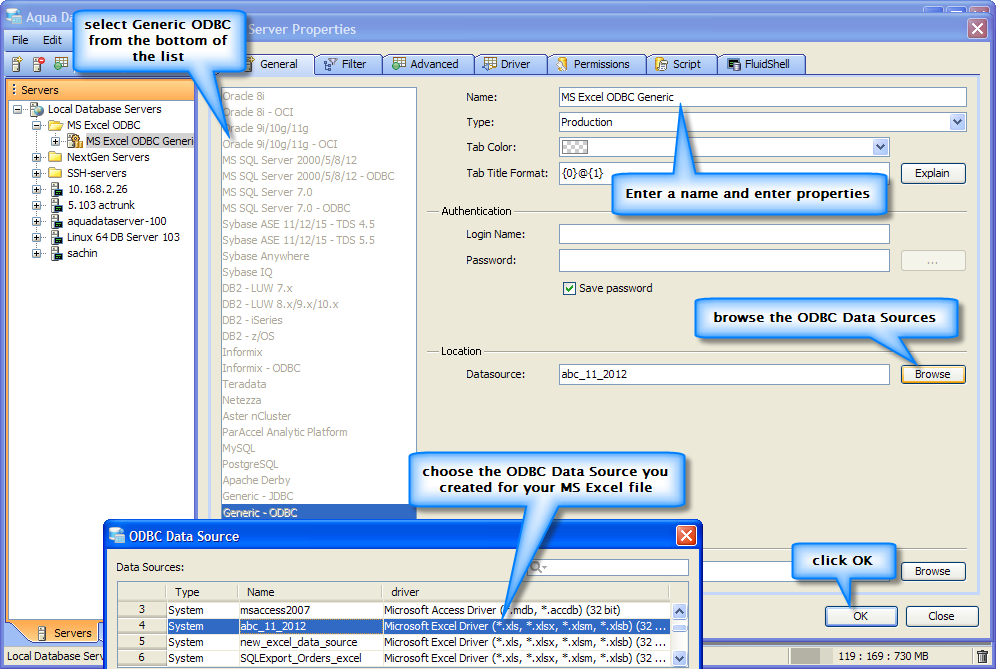Image resolution: width=996 pixels, height=669 pixels.
Task: Click Browse next to Datasource
Action: point(932,374)
